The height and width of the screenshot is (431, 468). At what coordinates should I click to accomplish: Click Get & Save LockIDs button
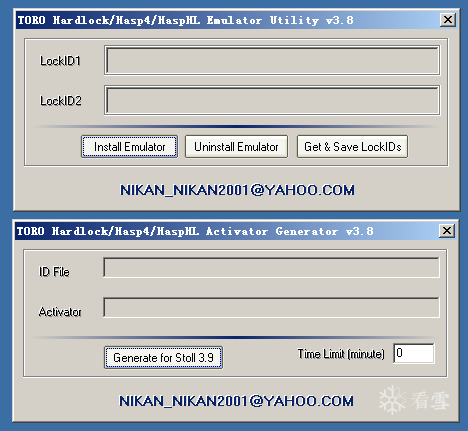[352, 147]
